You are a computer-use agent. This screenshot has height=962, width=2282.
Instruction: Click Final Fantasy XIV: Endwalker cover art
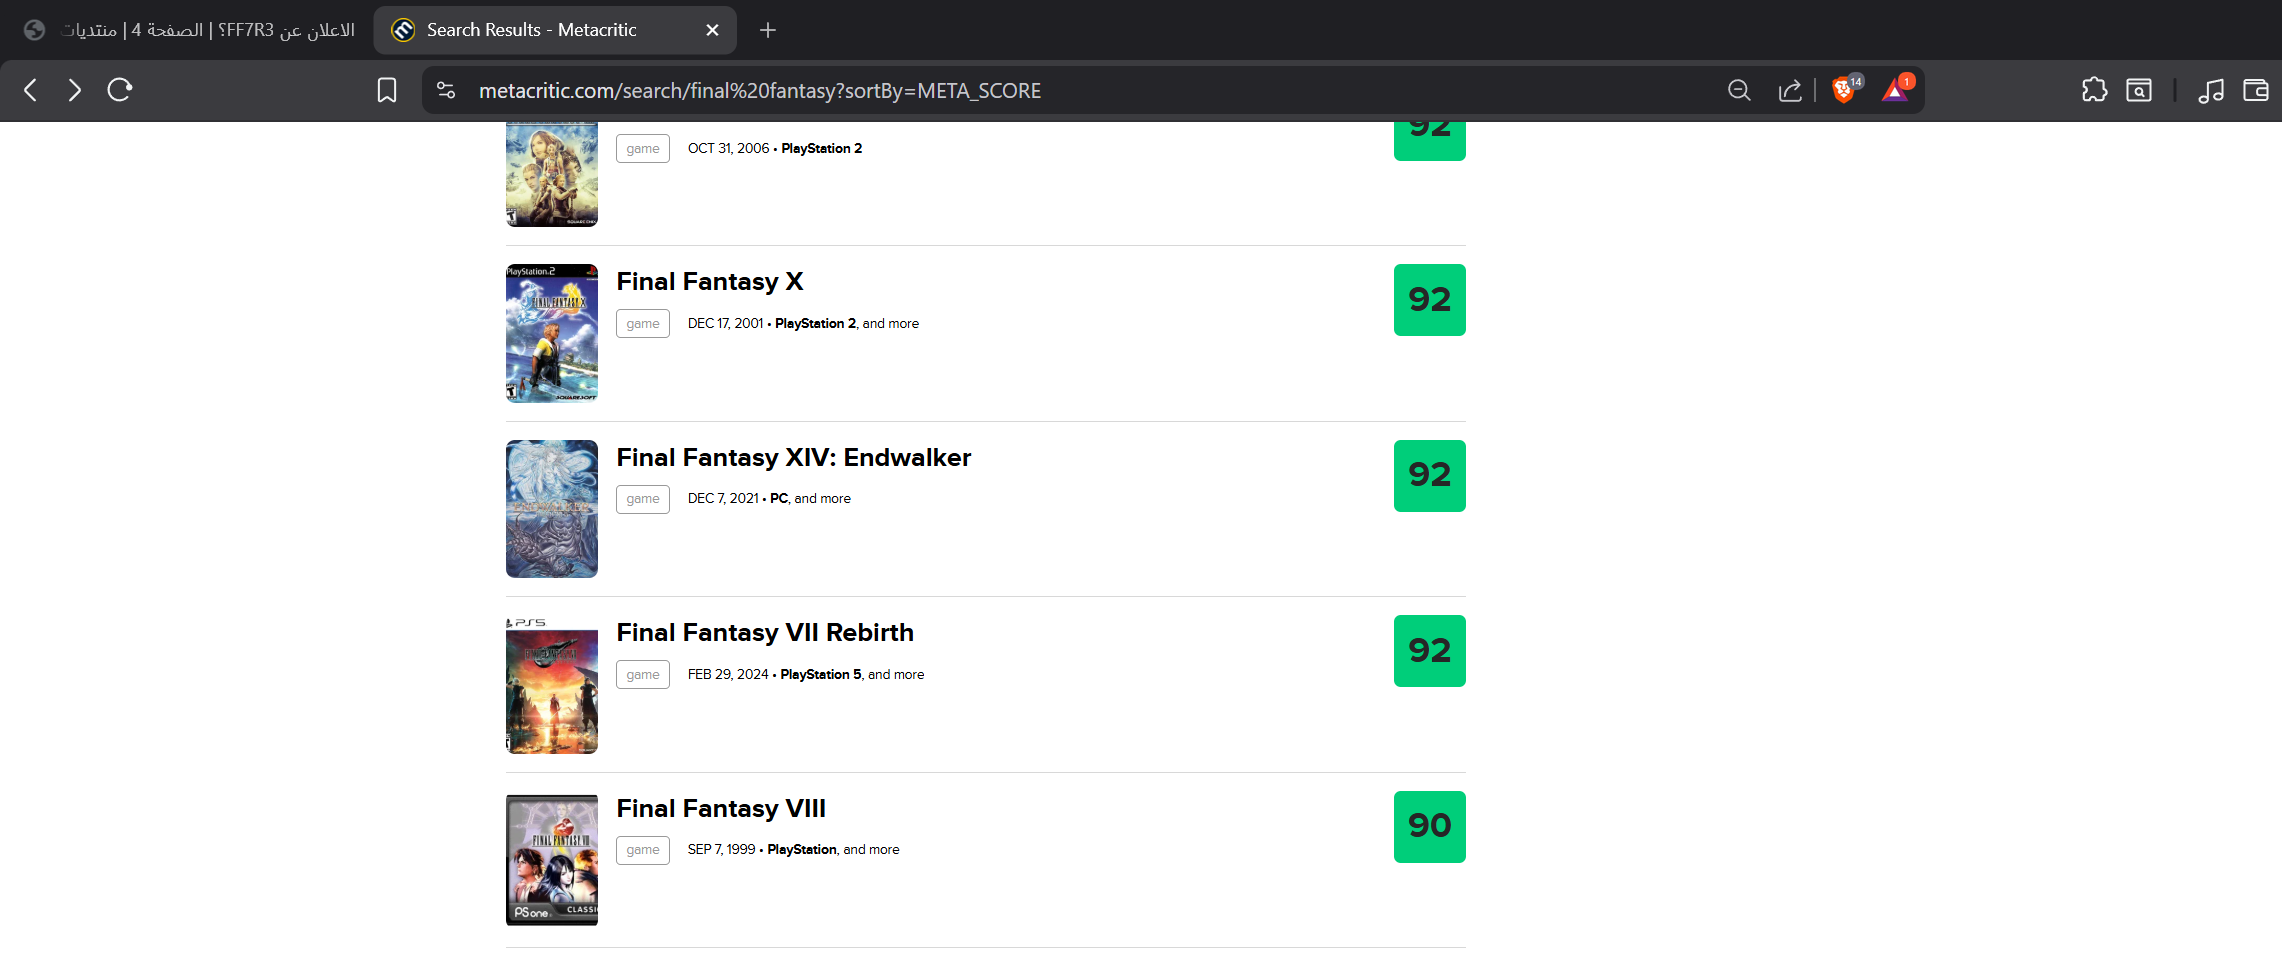pos(552,509)
